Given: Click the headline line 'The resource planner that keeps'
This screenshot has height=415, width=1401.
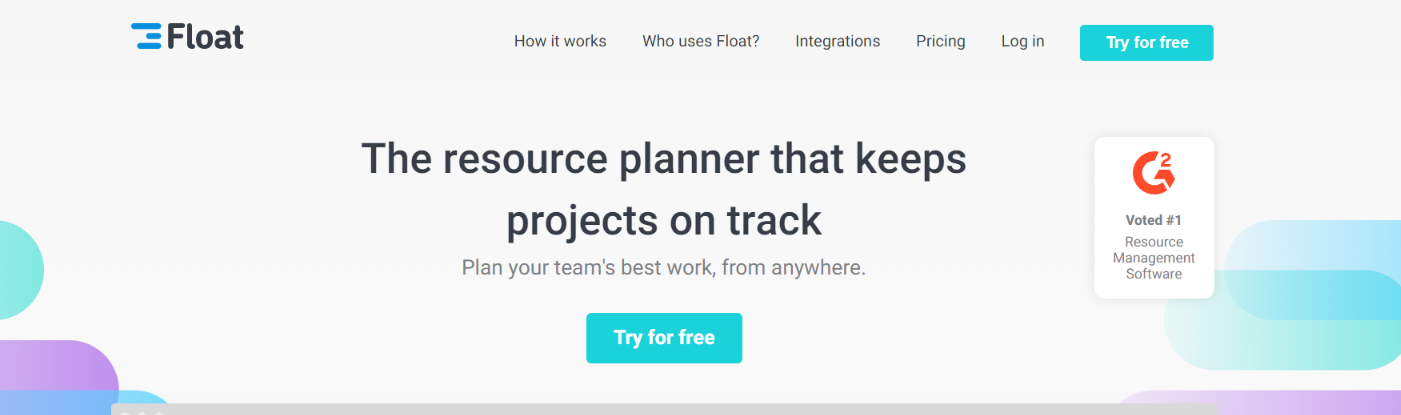Looking at the screenshot, I should click(x=664, y=160).
